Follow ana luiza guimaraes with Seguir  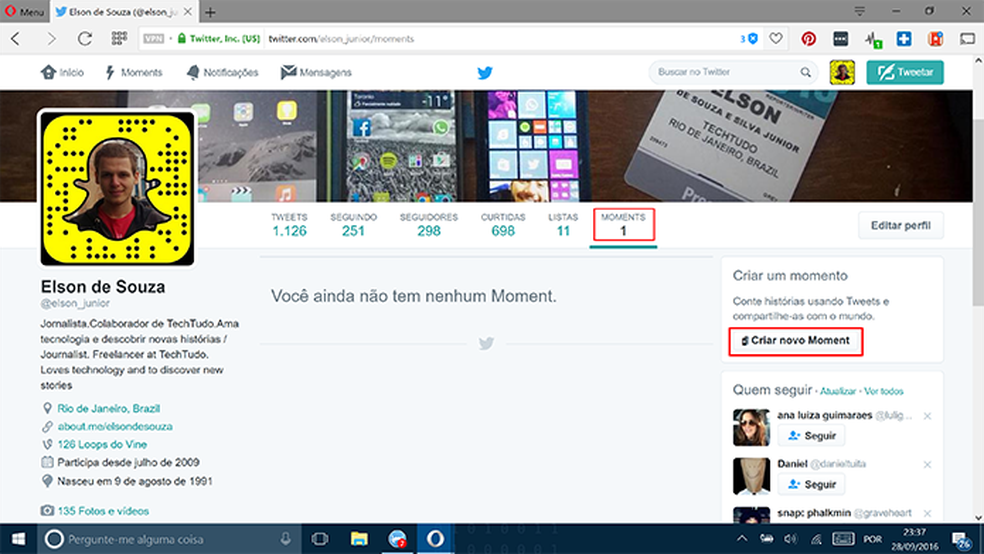point(811,435)
